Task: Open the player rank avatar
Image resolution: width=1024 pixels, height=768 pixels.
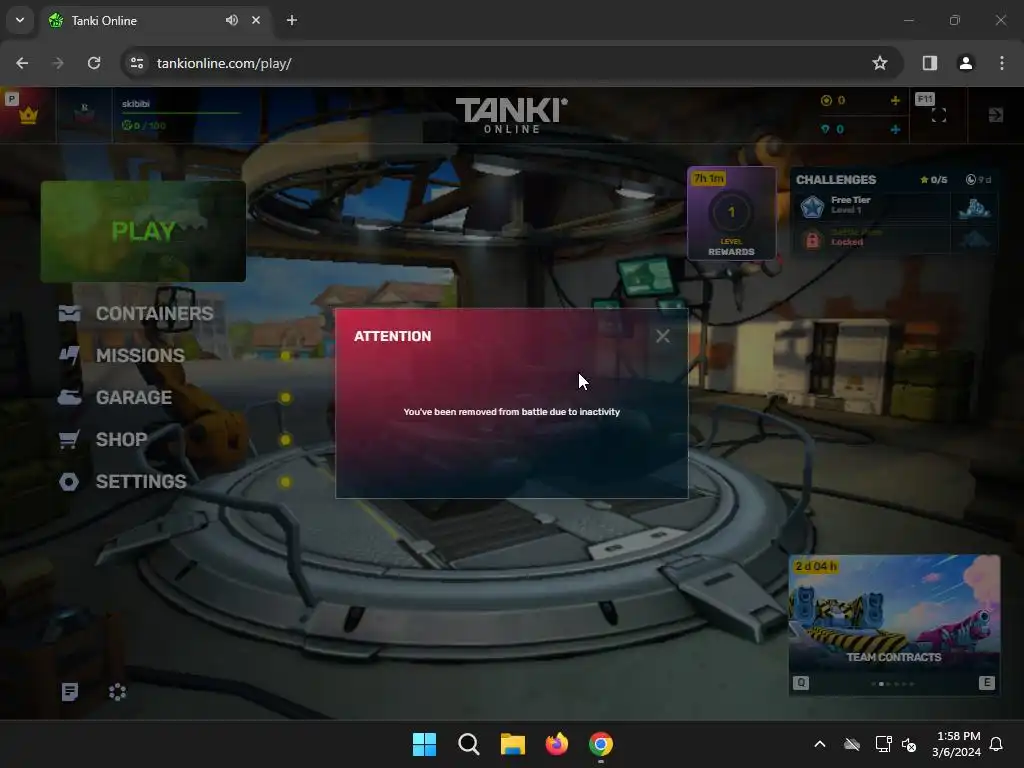Action: pos(84,115)
